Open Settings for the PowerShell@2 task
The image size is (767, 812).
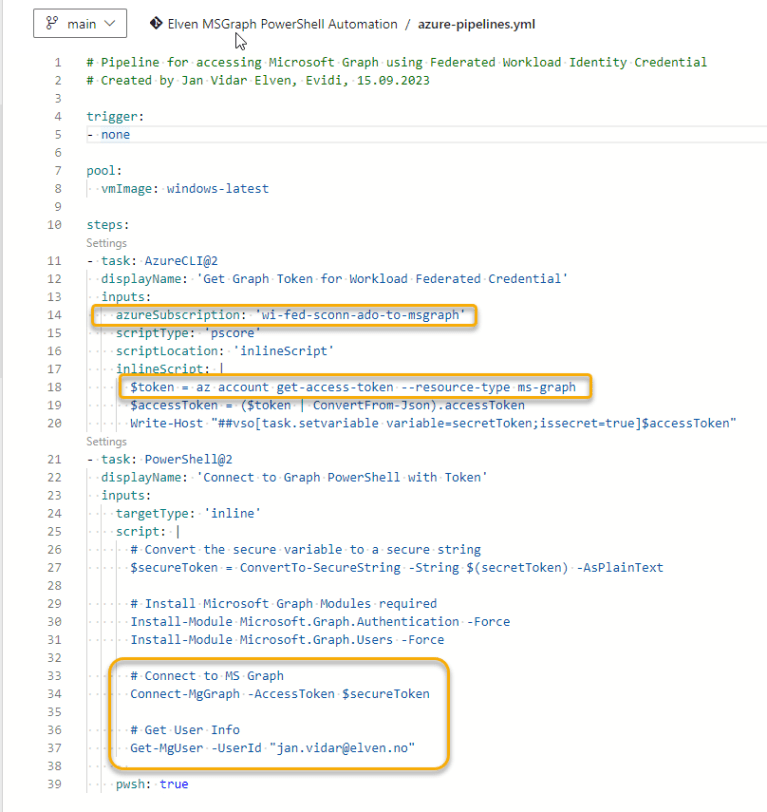tap(106, 441)
